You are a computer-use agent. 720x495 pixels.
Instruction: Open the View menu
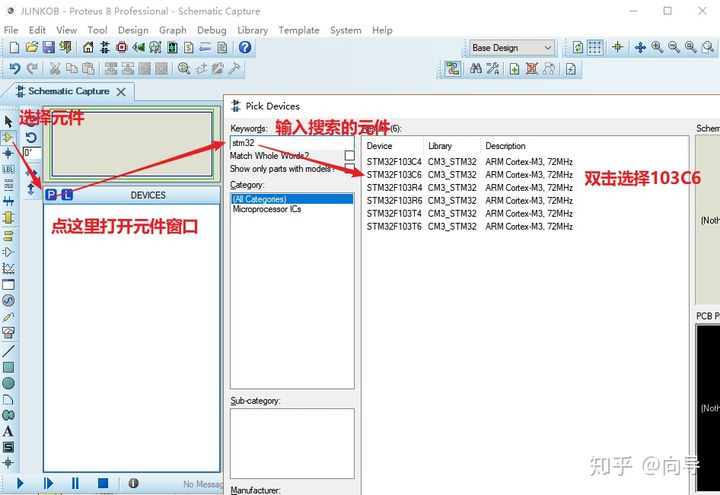[x=67, y=30]
